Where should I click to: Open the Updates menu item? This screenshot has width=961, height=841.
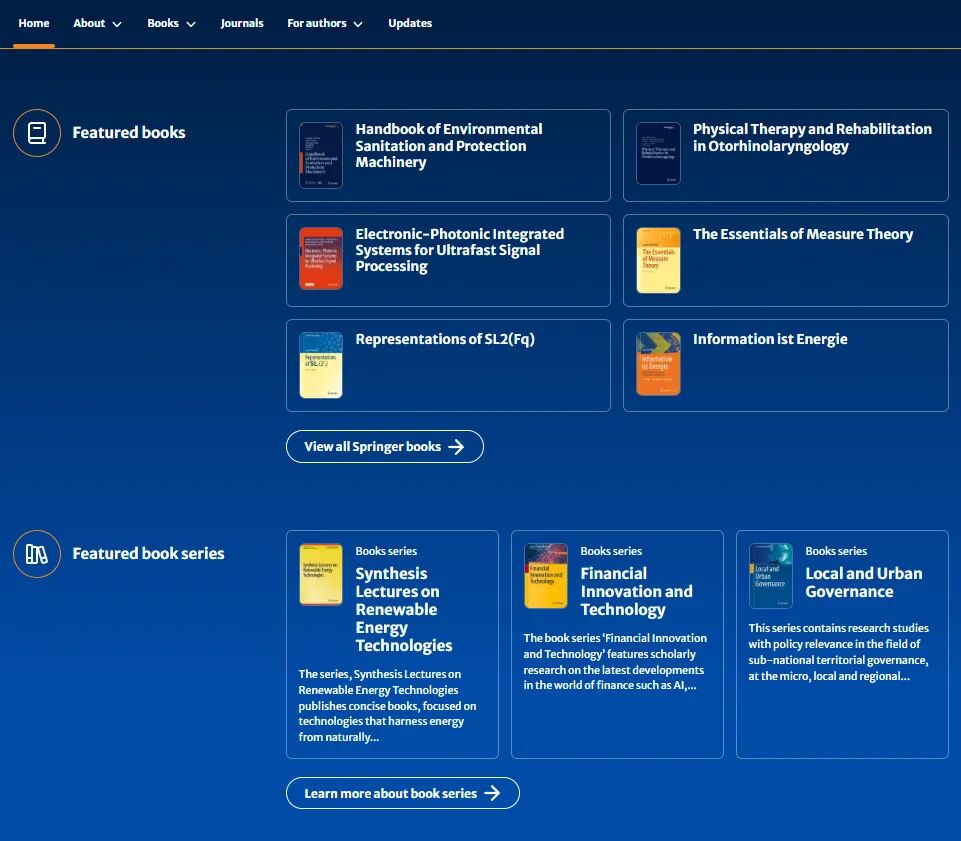(x=410, y=23)
